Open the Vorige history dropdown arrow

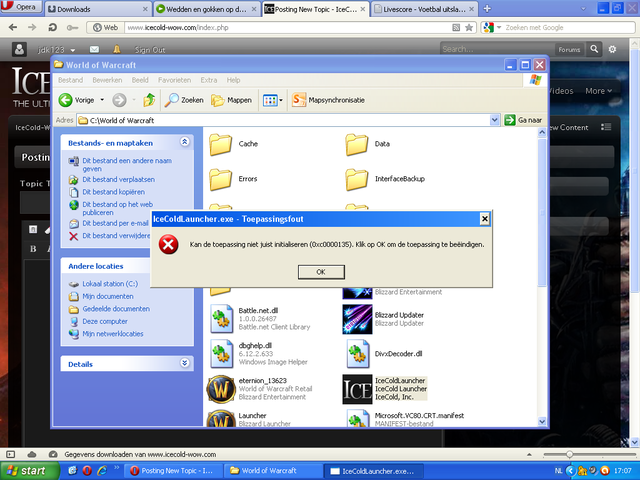[x=102, y=100]
